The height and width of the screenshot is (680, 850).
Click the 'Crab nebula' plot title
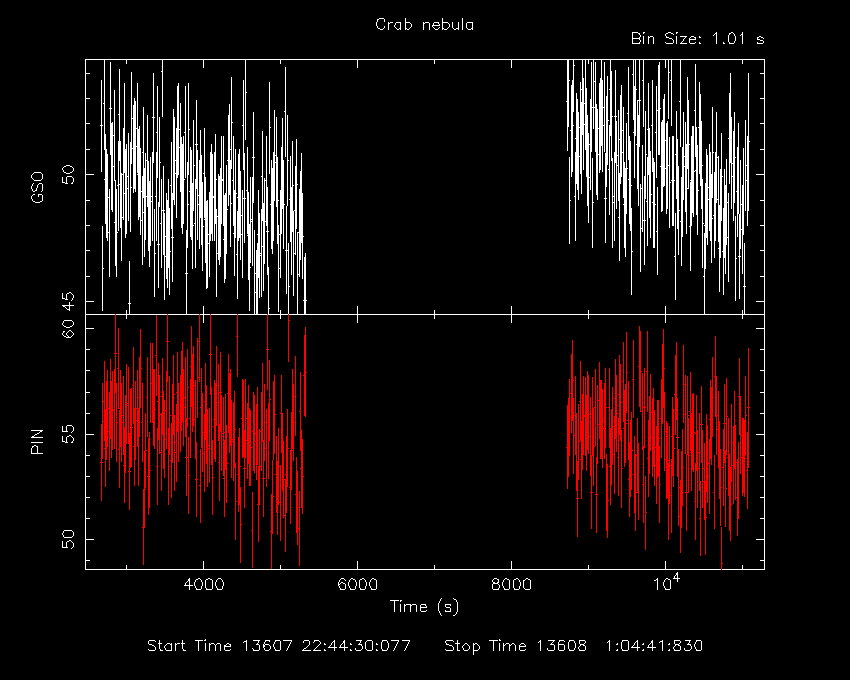pyautogui.click(x=424, y=25)
